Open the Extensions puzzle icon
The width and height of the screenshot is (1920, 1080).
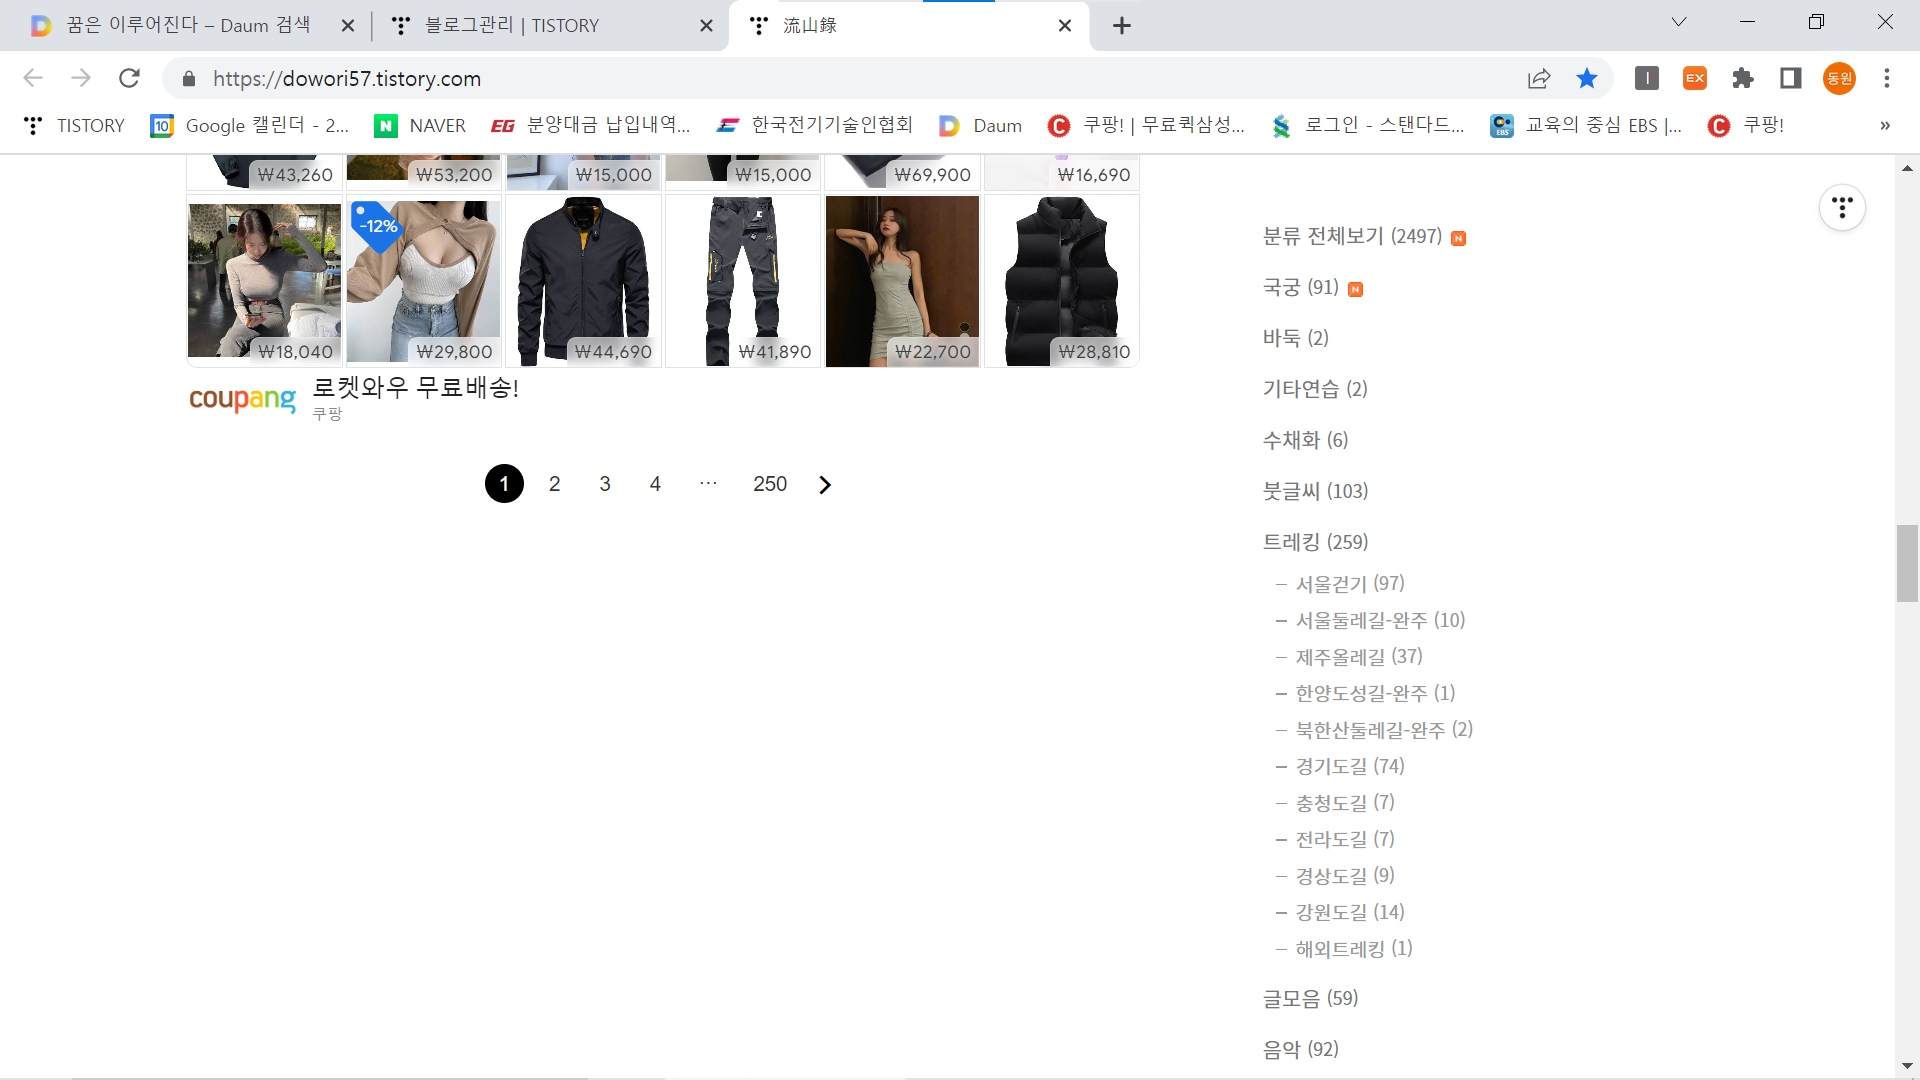click(1743, 78)
